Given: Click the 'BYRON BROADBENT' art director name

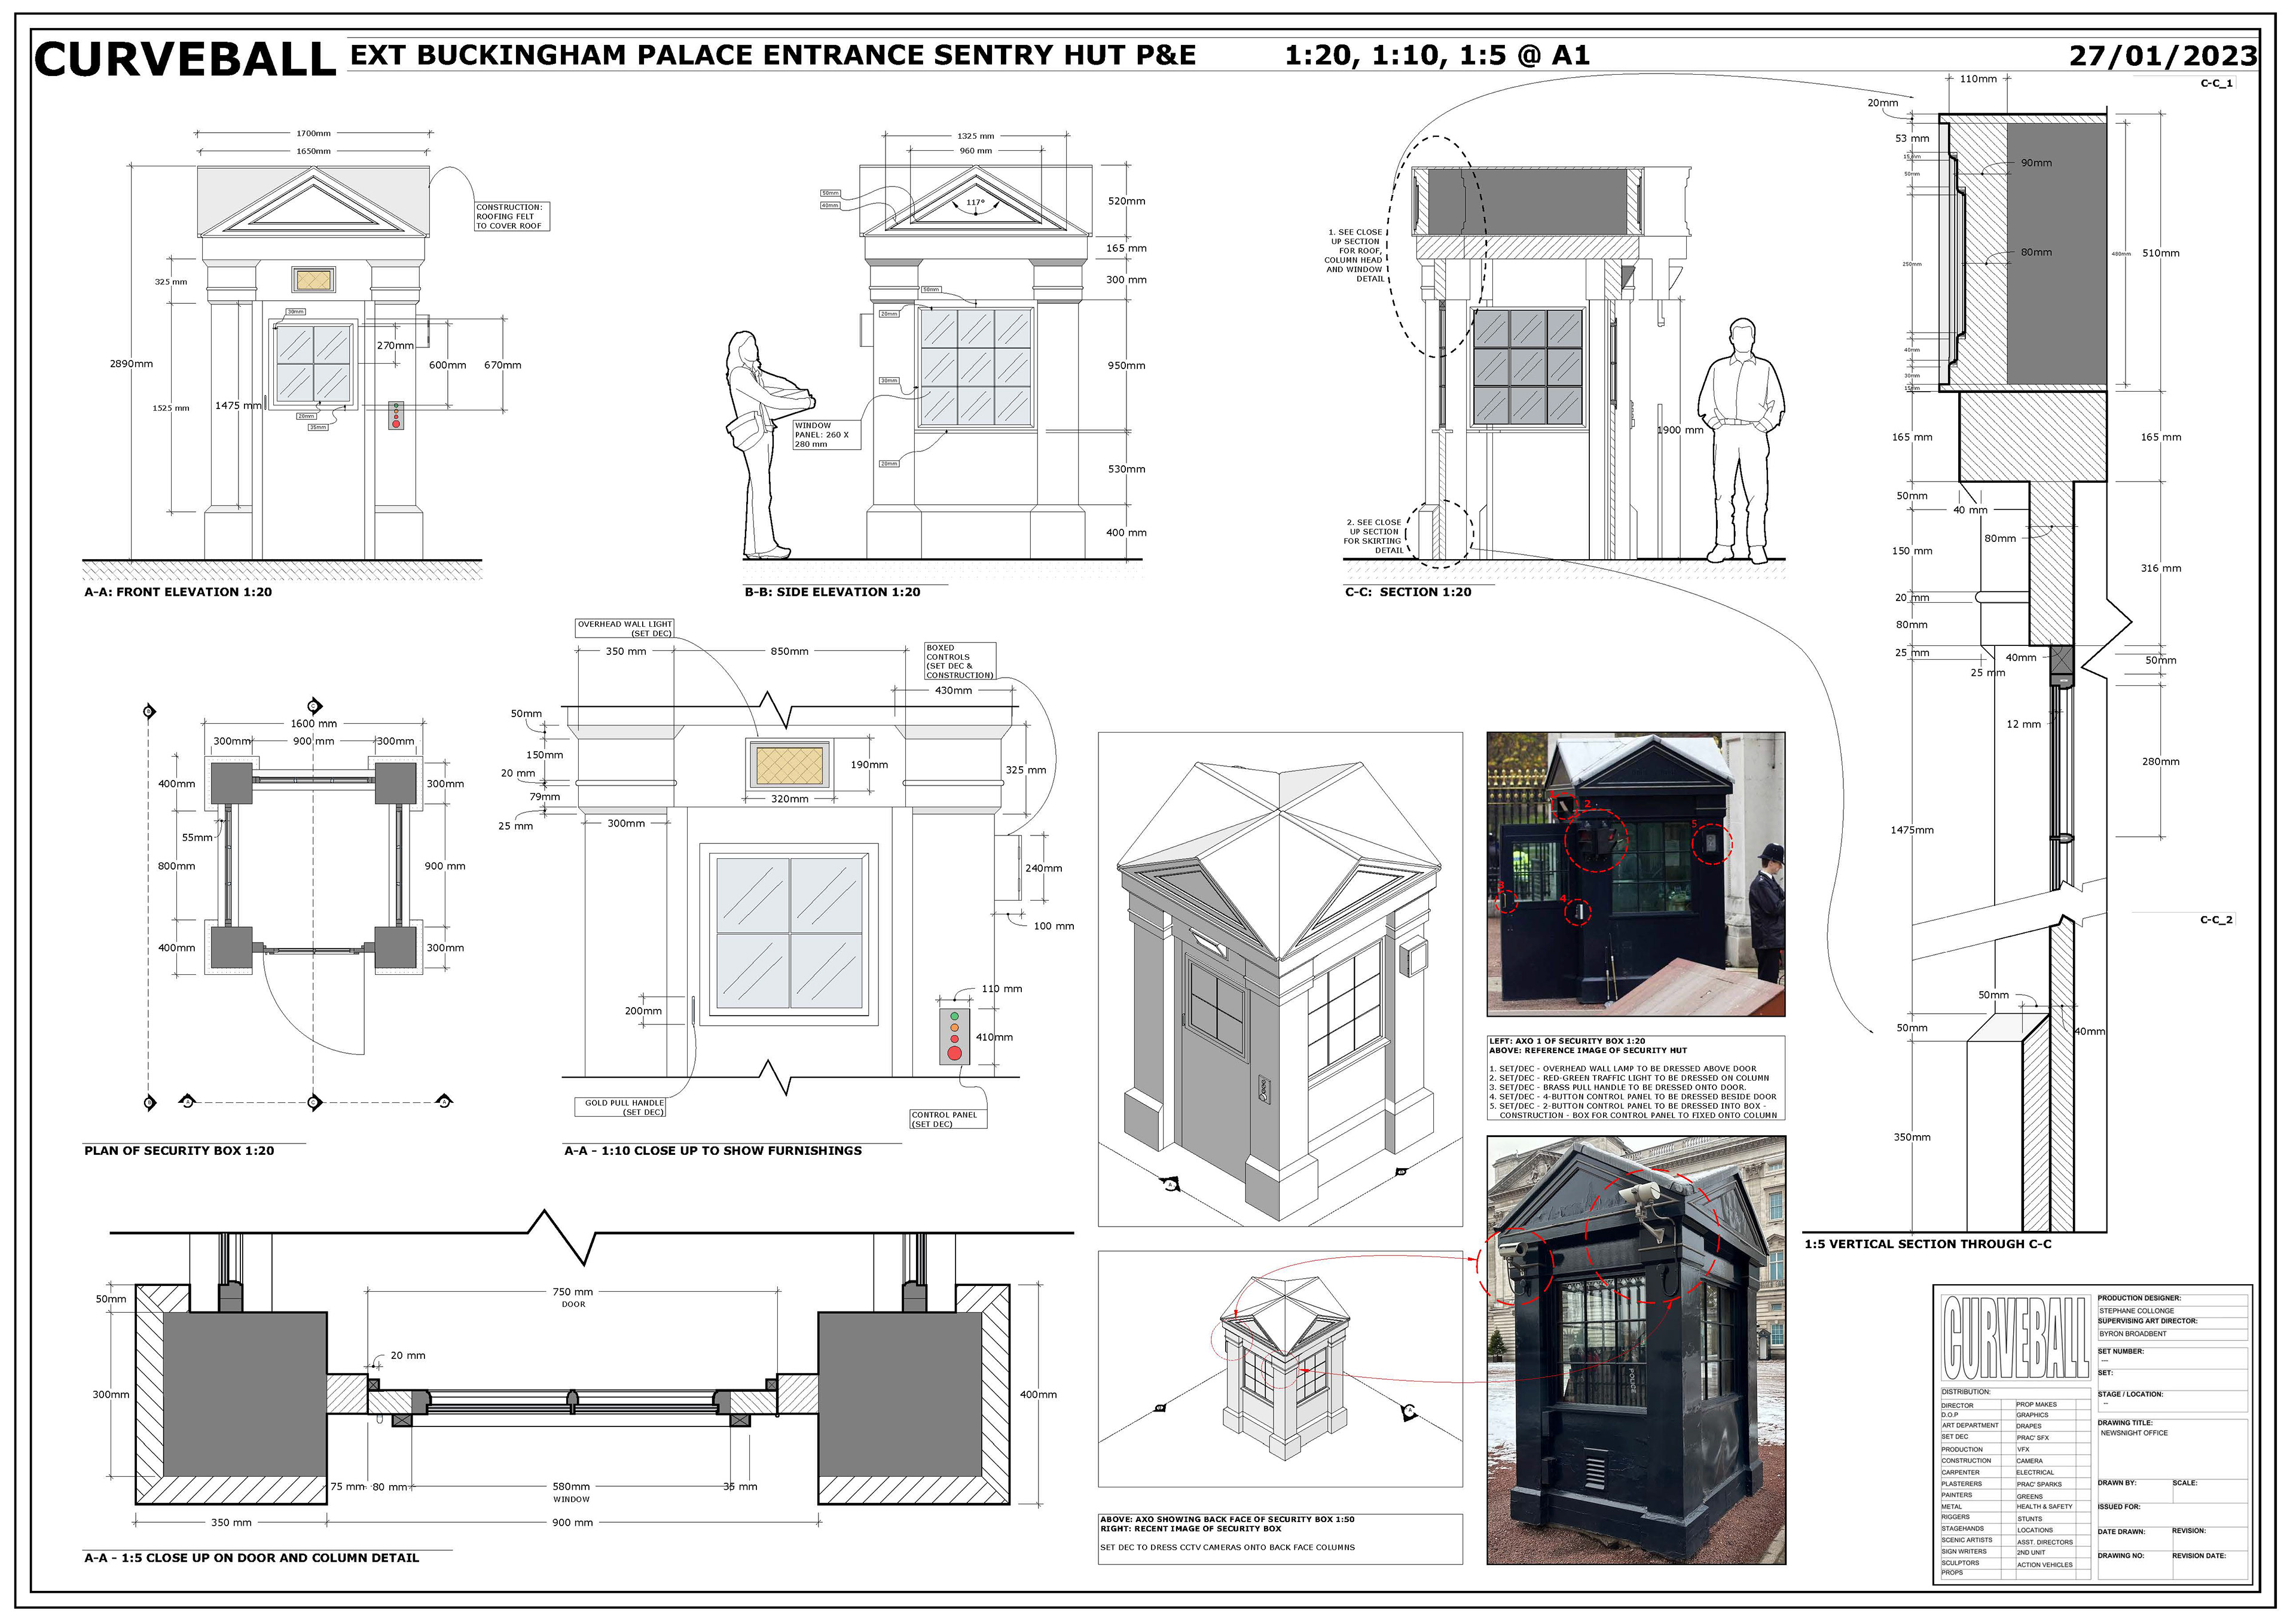Looking at the screenshot, I should click(x=2132, y=1333).
